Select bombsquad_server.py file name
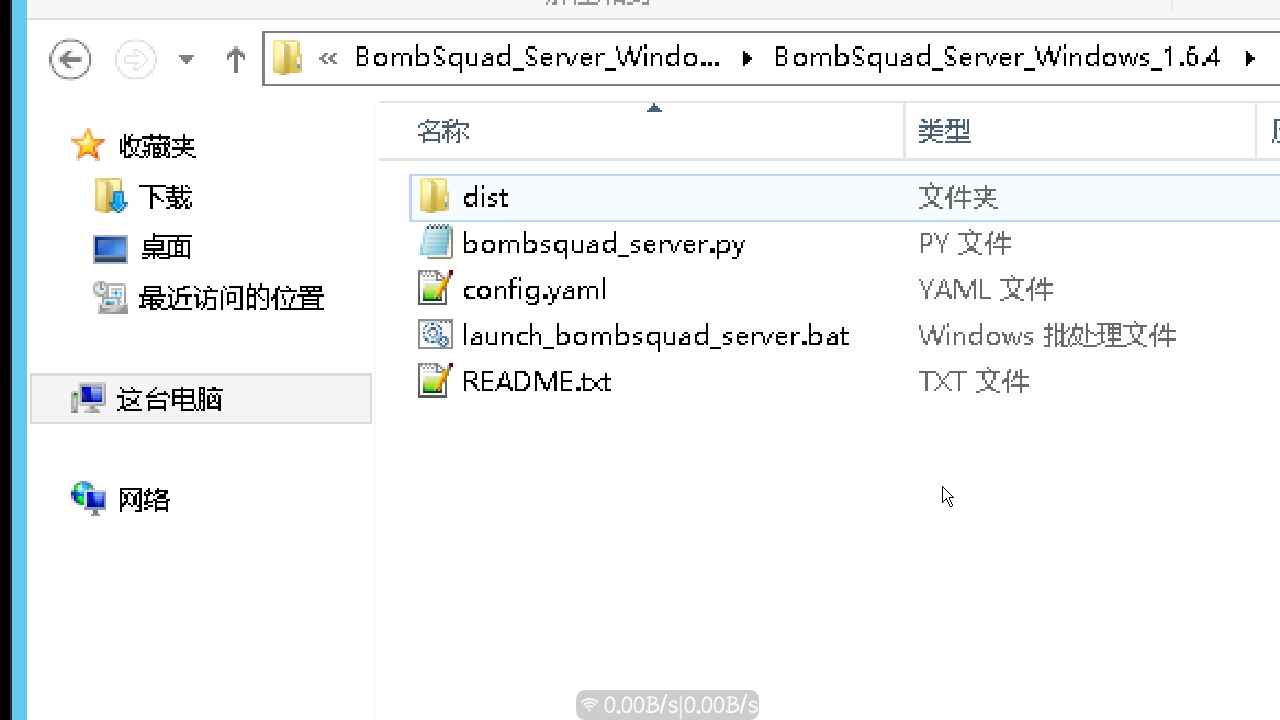This screenshot has width=1280, height=720. point(603,244)
